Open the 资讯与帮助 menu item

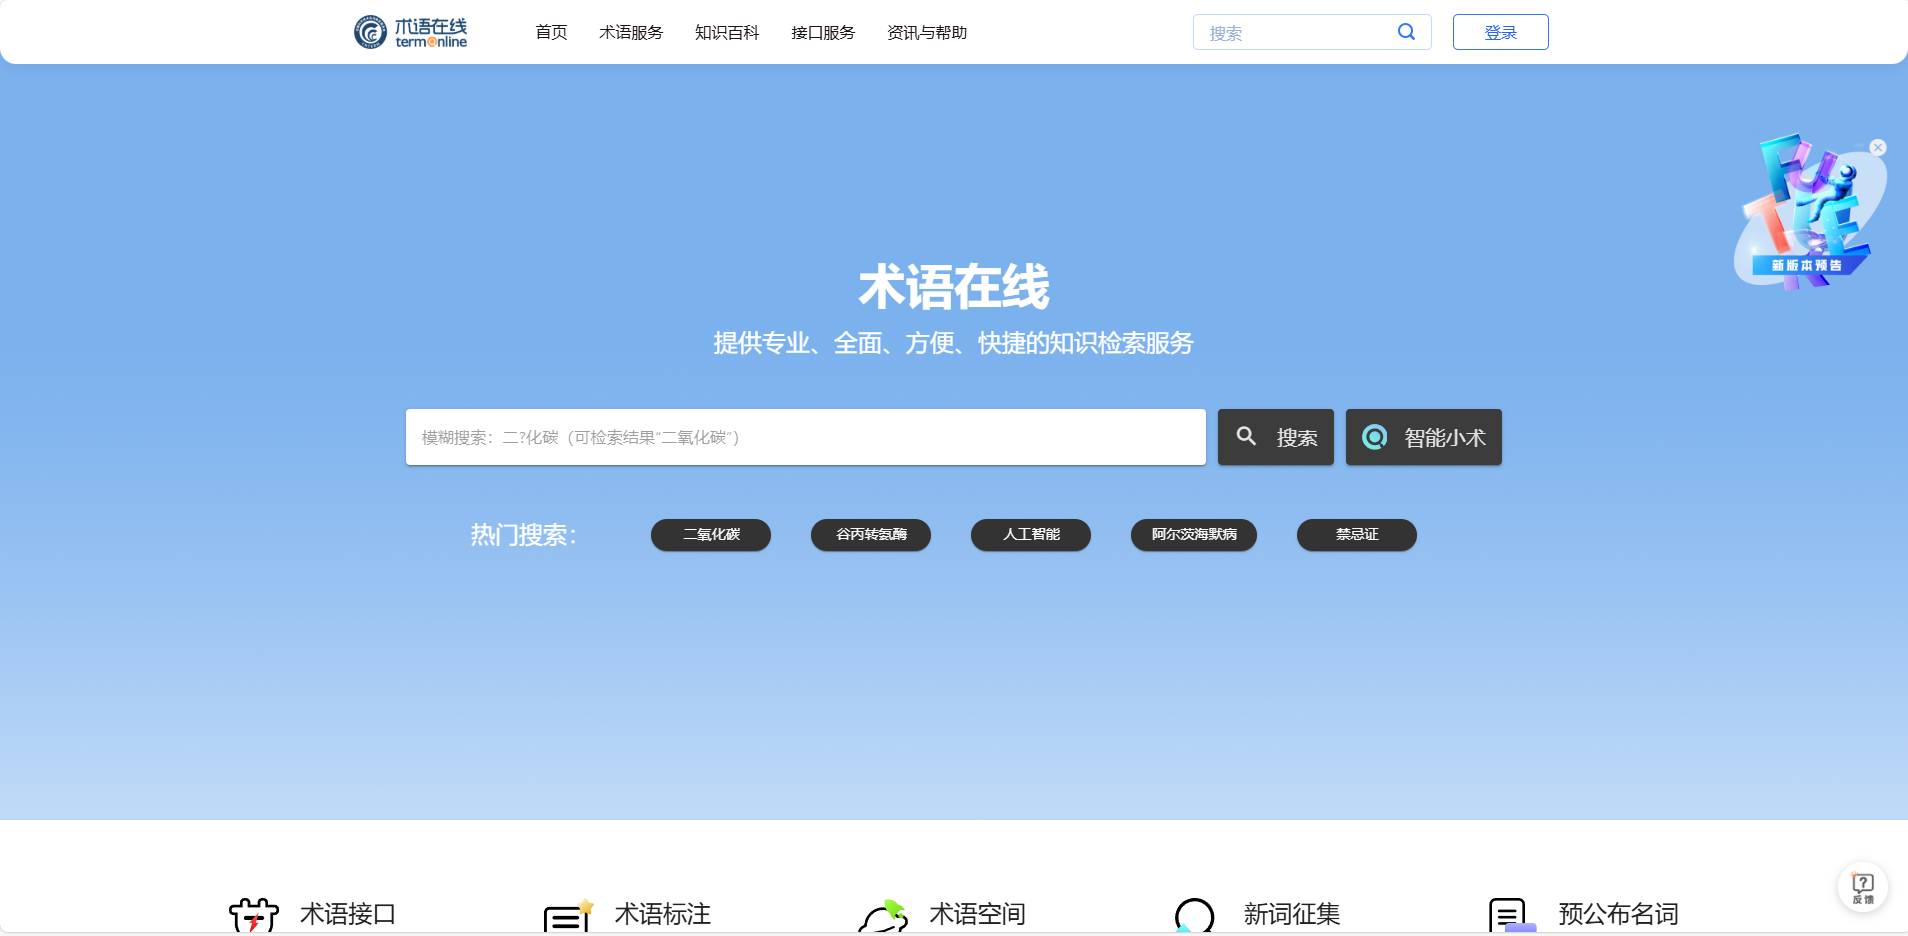tap(927, 33)
